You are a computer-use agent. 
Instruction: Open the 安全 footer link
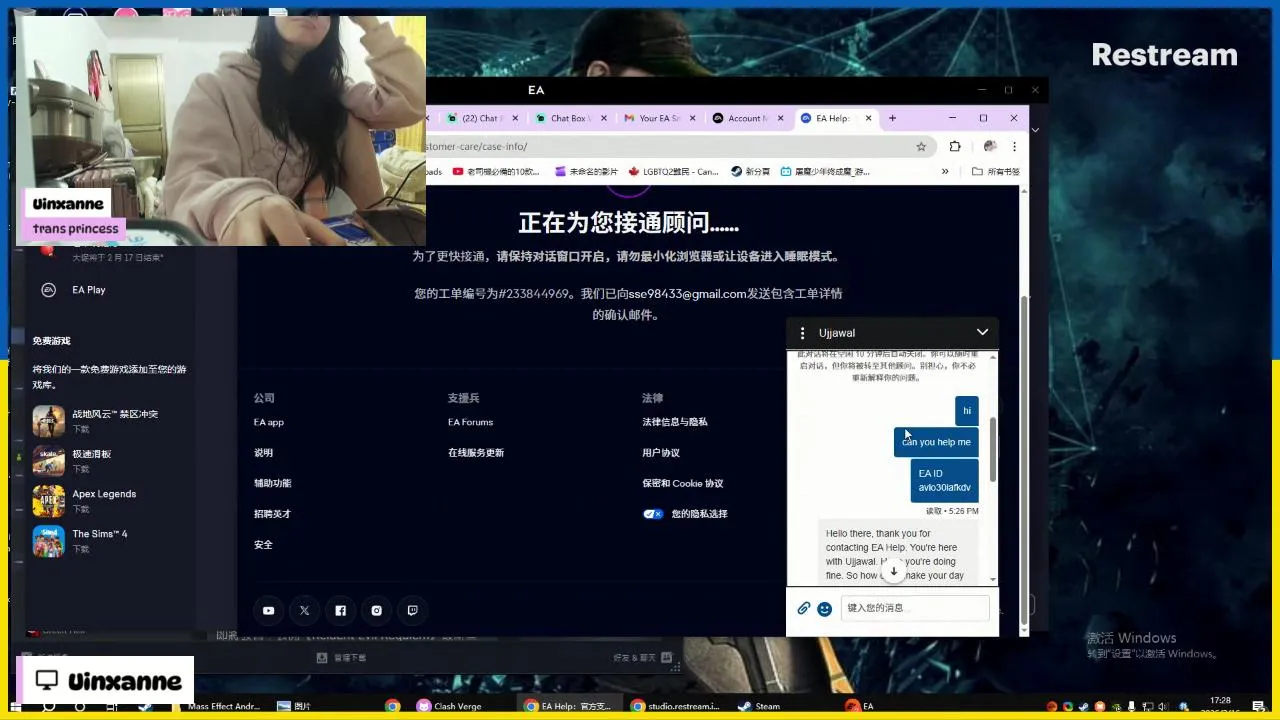point(263,545)
